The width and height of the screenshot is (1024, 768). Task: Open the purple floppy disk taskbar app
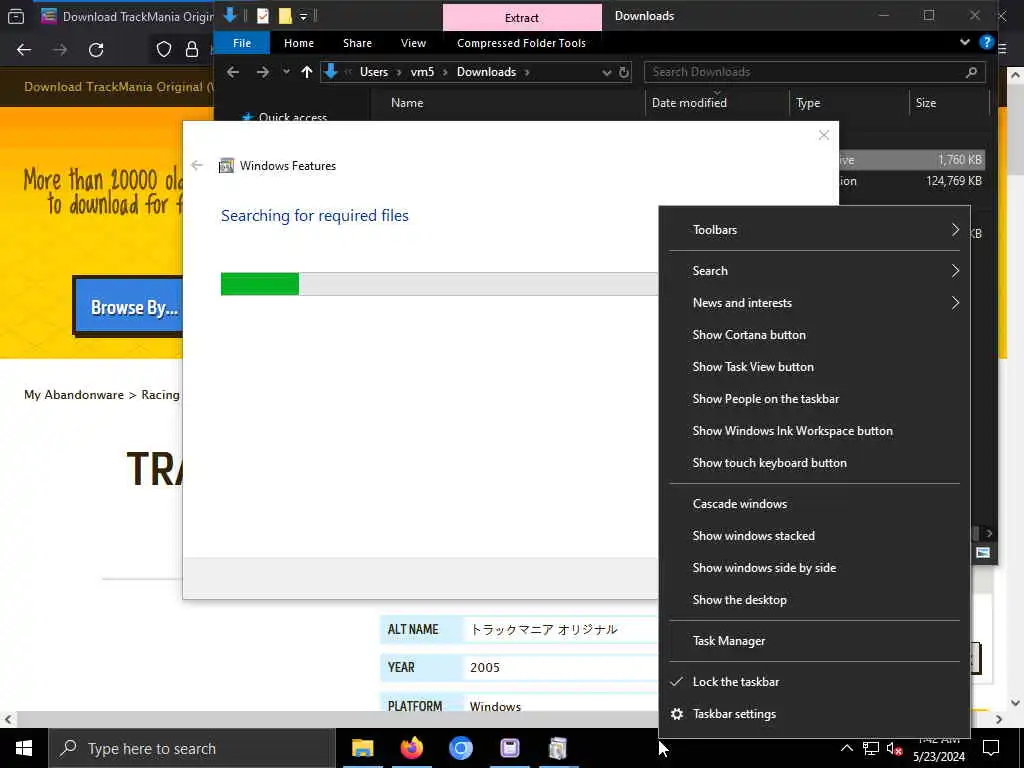click(x=509, y=748)
